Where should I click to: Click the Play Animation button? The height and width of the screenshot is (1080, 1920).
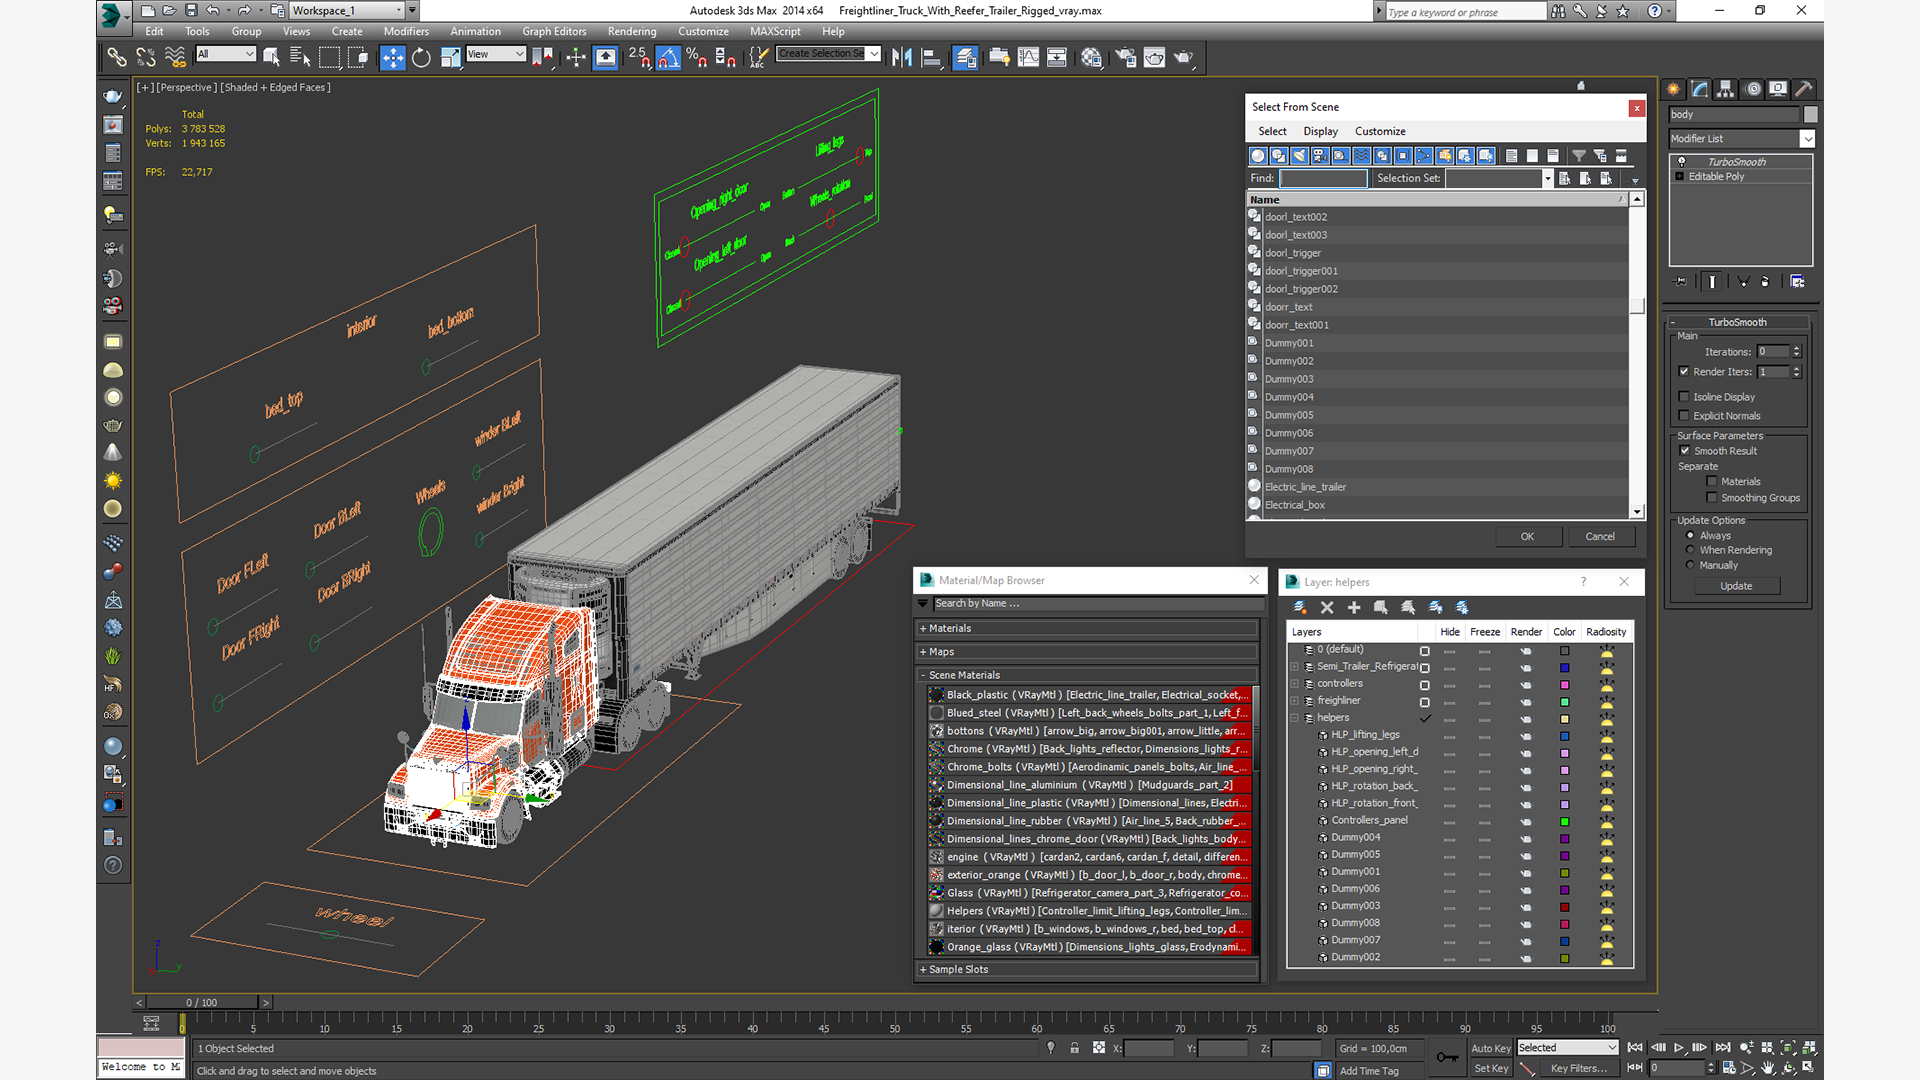[1679, 1047]
